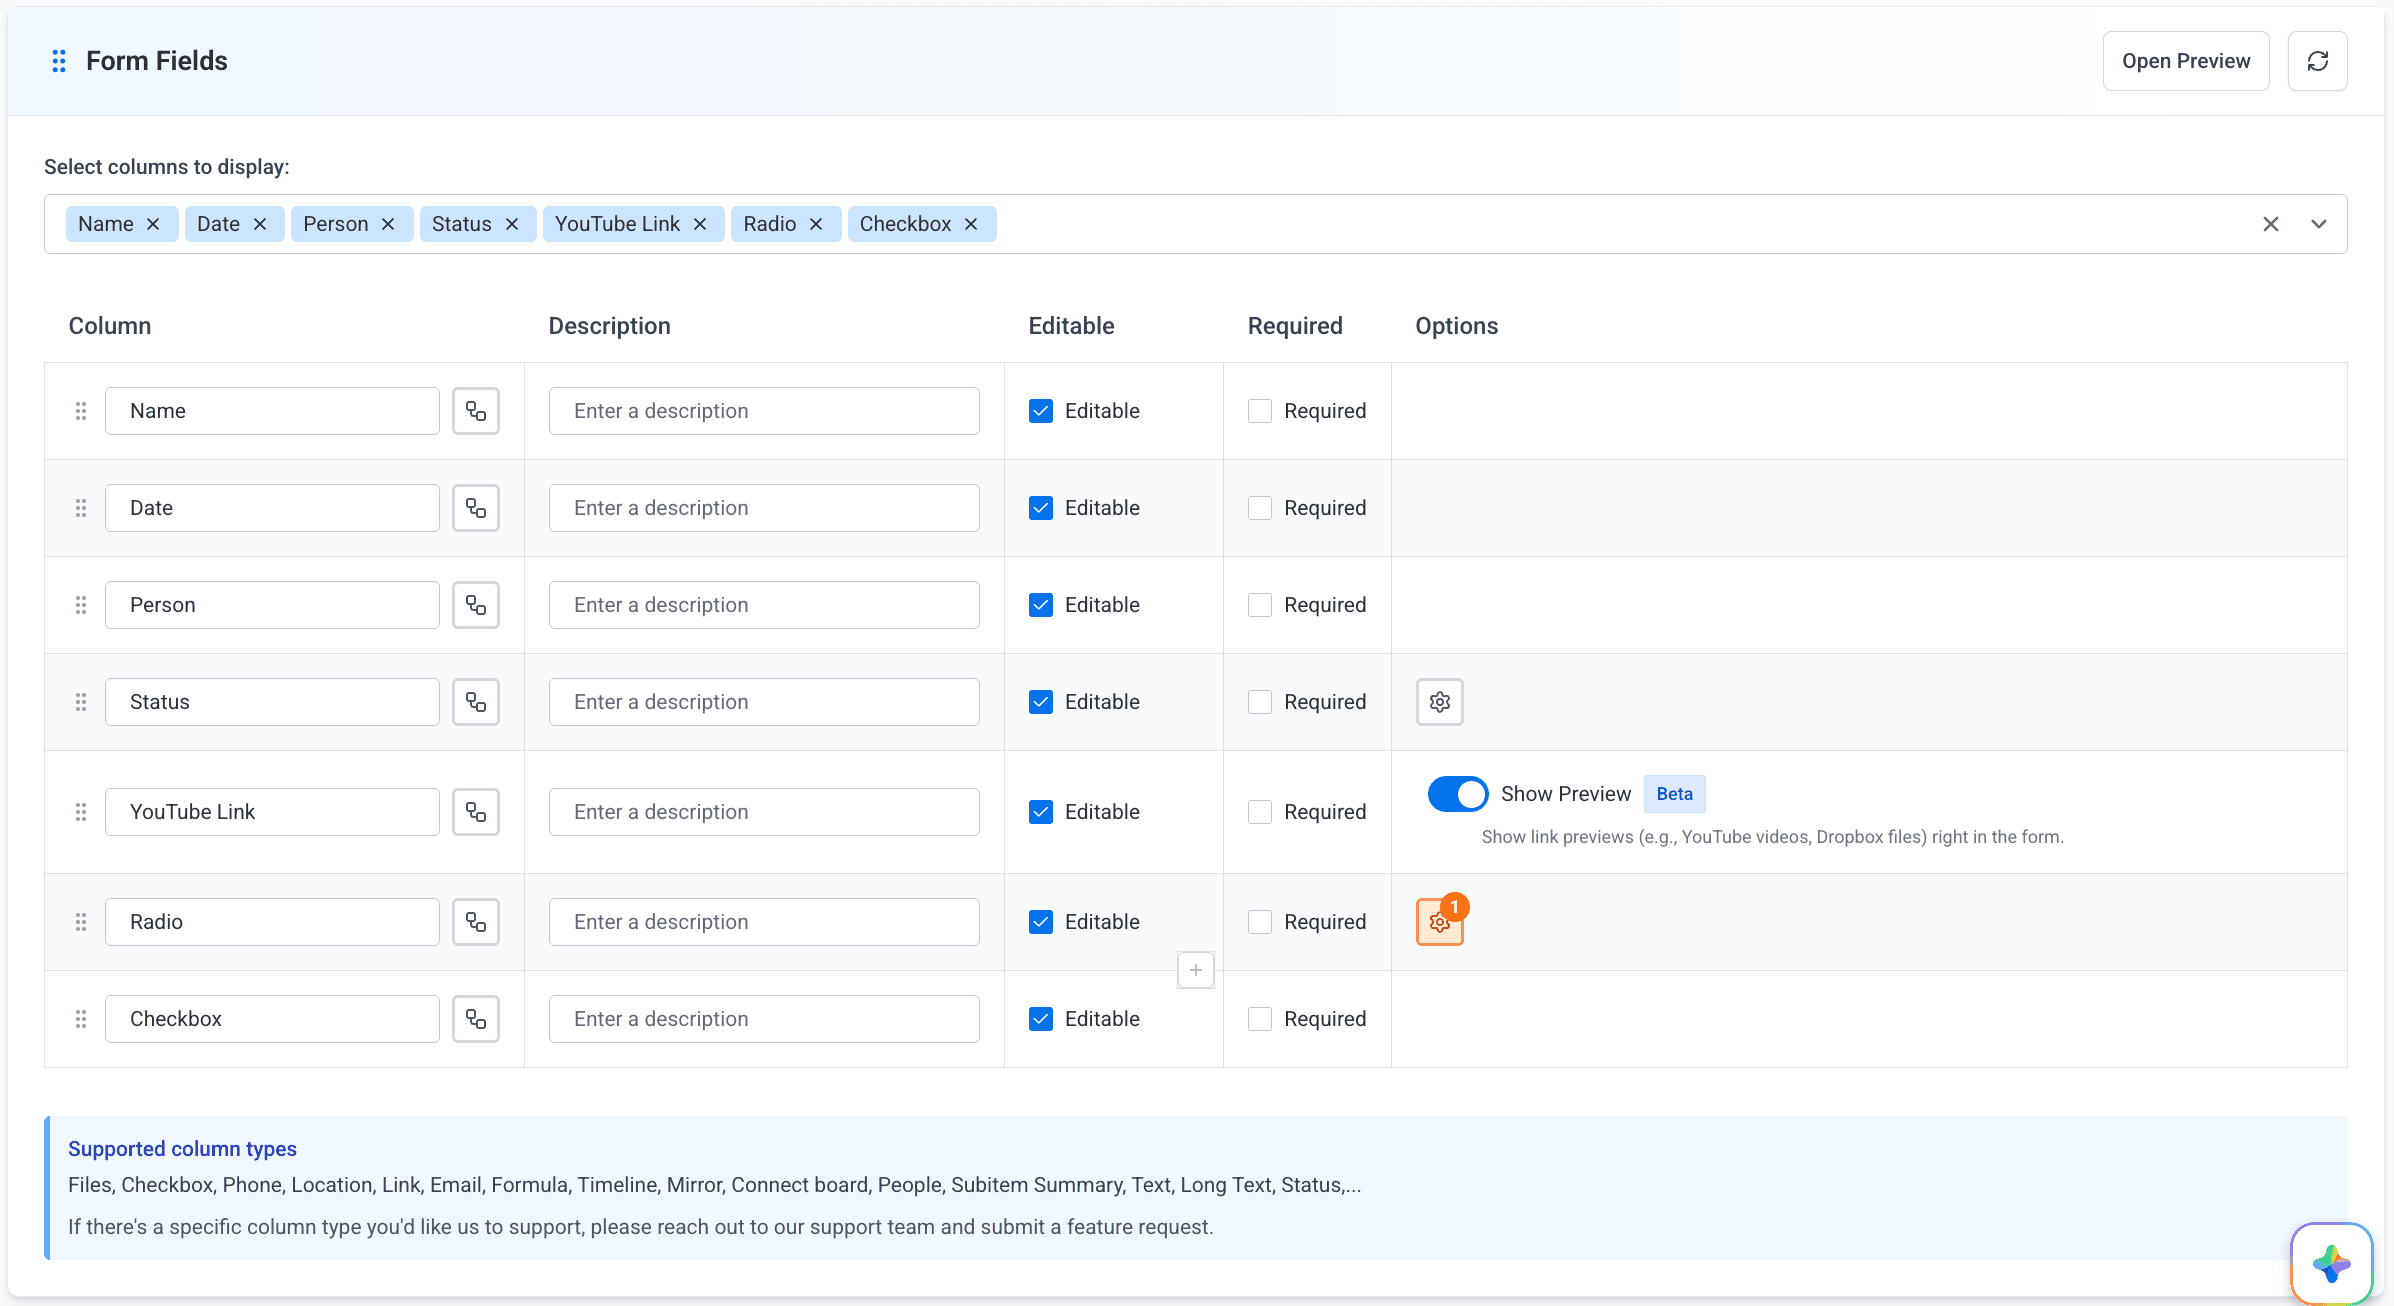Image resolution: width=2394 pixels, height=1306 pixels.
Task: Click the link icon beside Checkbox column
Action: [x=476, y=1019]
